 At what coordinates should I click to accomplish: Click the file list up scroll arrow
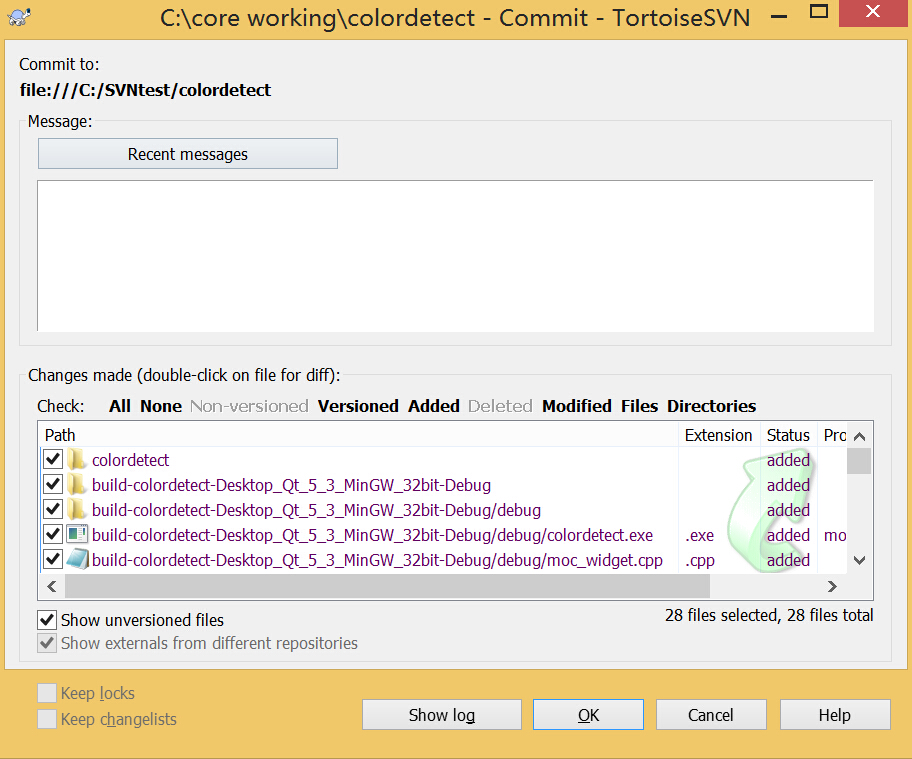click(x=859, y=436)
